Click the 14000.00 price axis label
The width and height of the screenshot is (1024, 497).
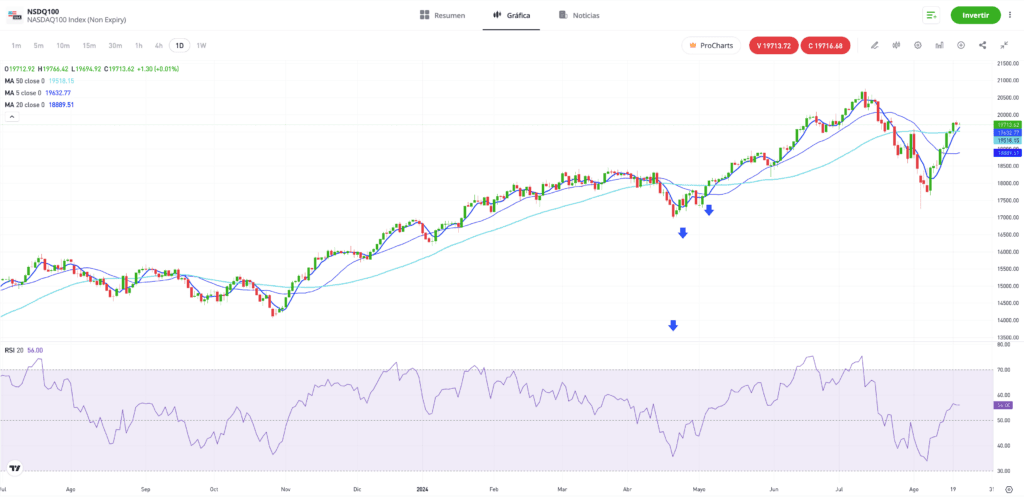pyautogui.click(x=1008, y=320)
